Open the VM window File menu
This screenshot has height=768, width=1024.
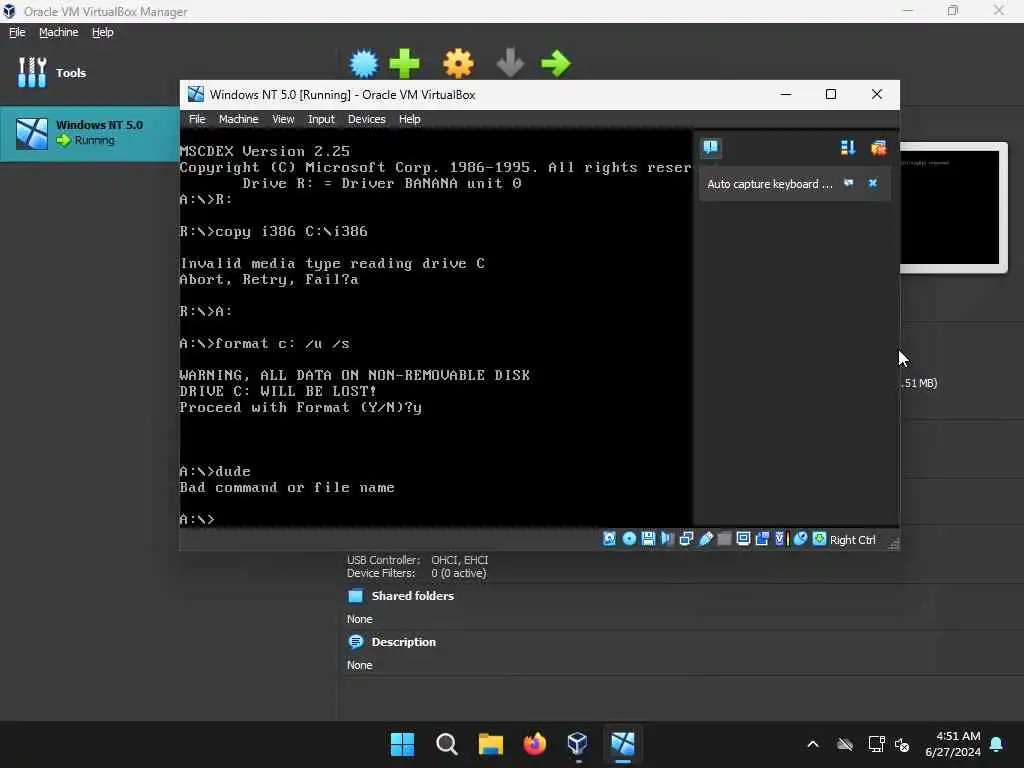tap(197, 119)
